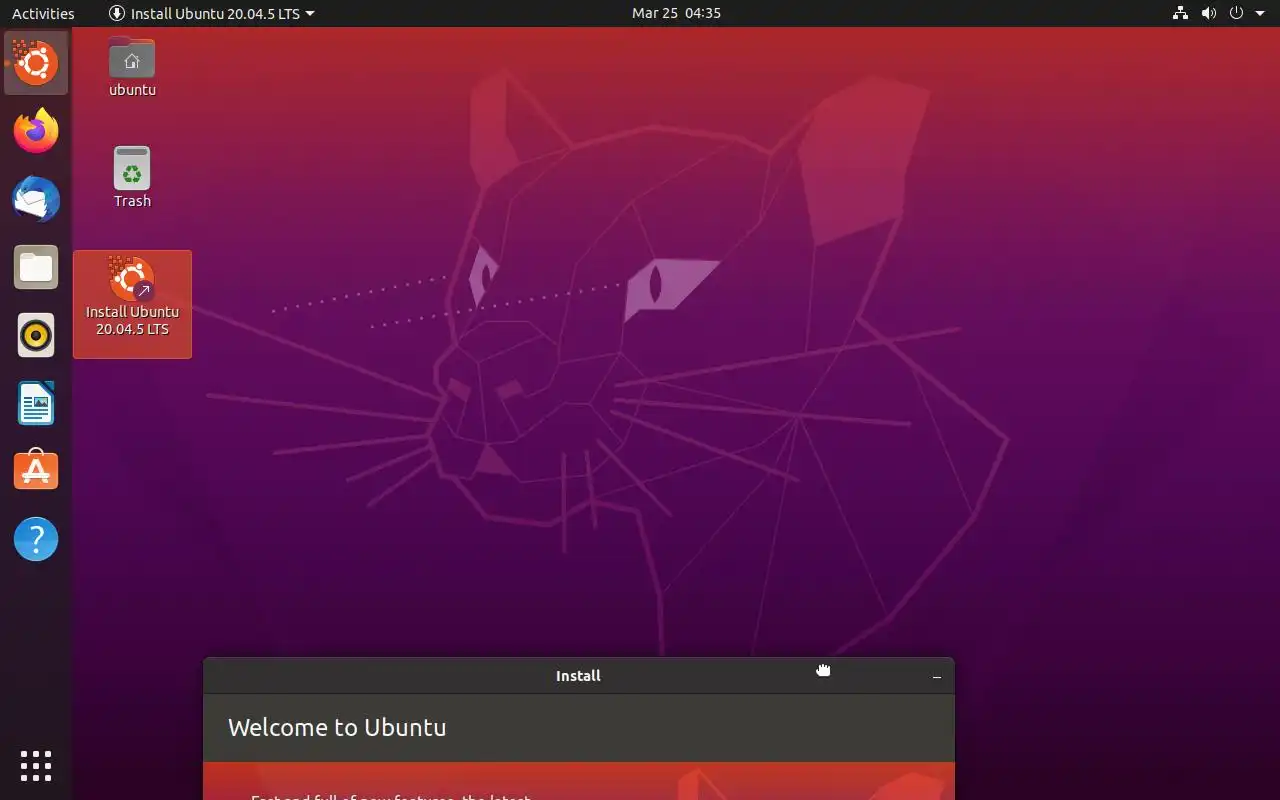Click the Welcome to Ubuntu heading
The width and height of the screenshot is (1280, 800).
[337, 727]
